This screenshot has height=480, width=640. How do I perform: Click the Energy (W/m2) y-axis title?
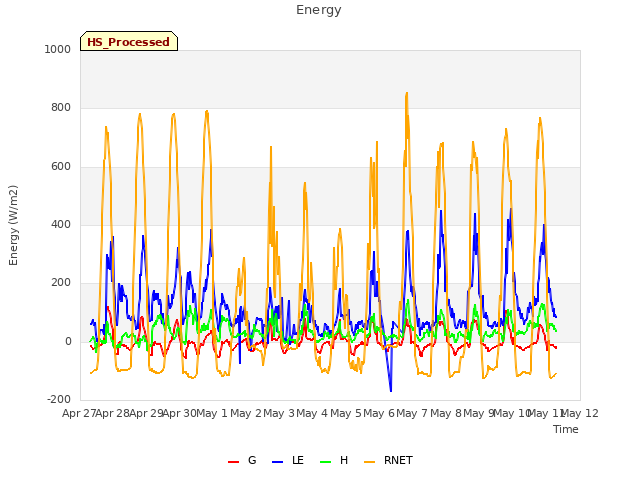[x=13, y=225]
